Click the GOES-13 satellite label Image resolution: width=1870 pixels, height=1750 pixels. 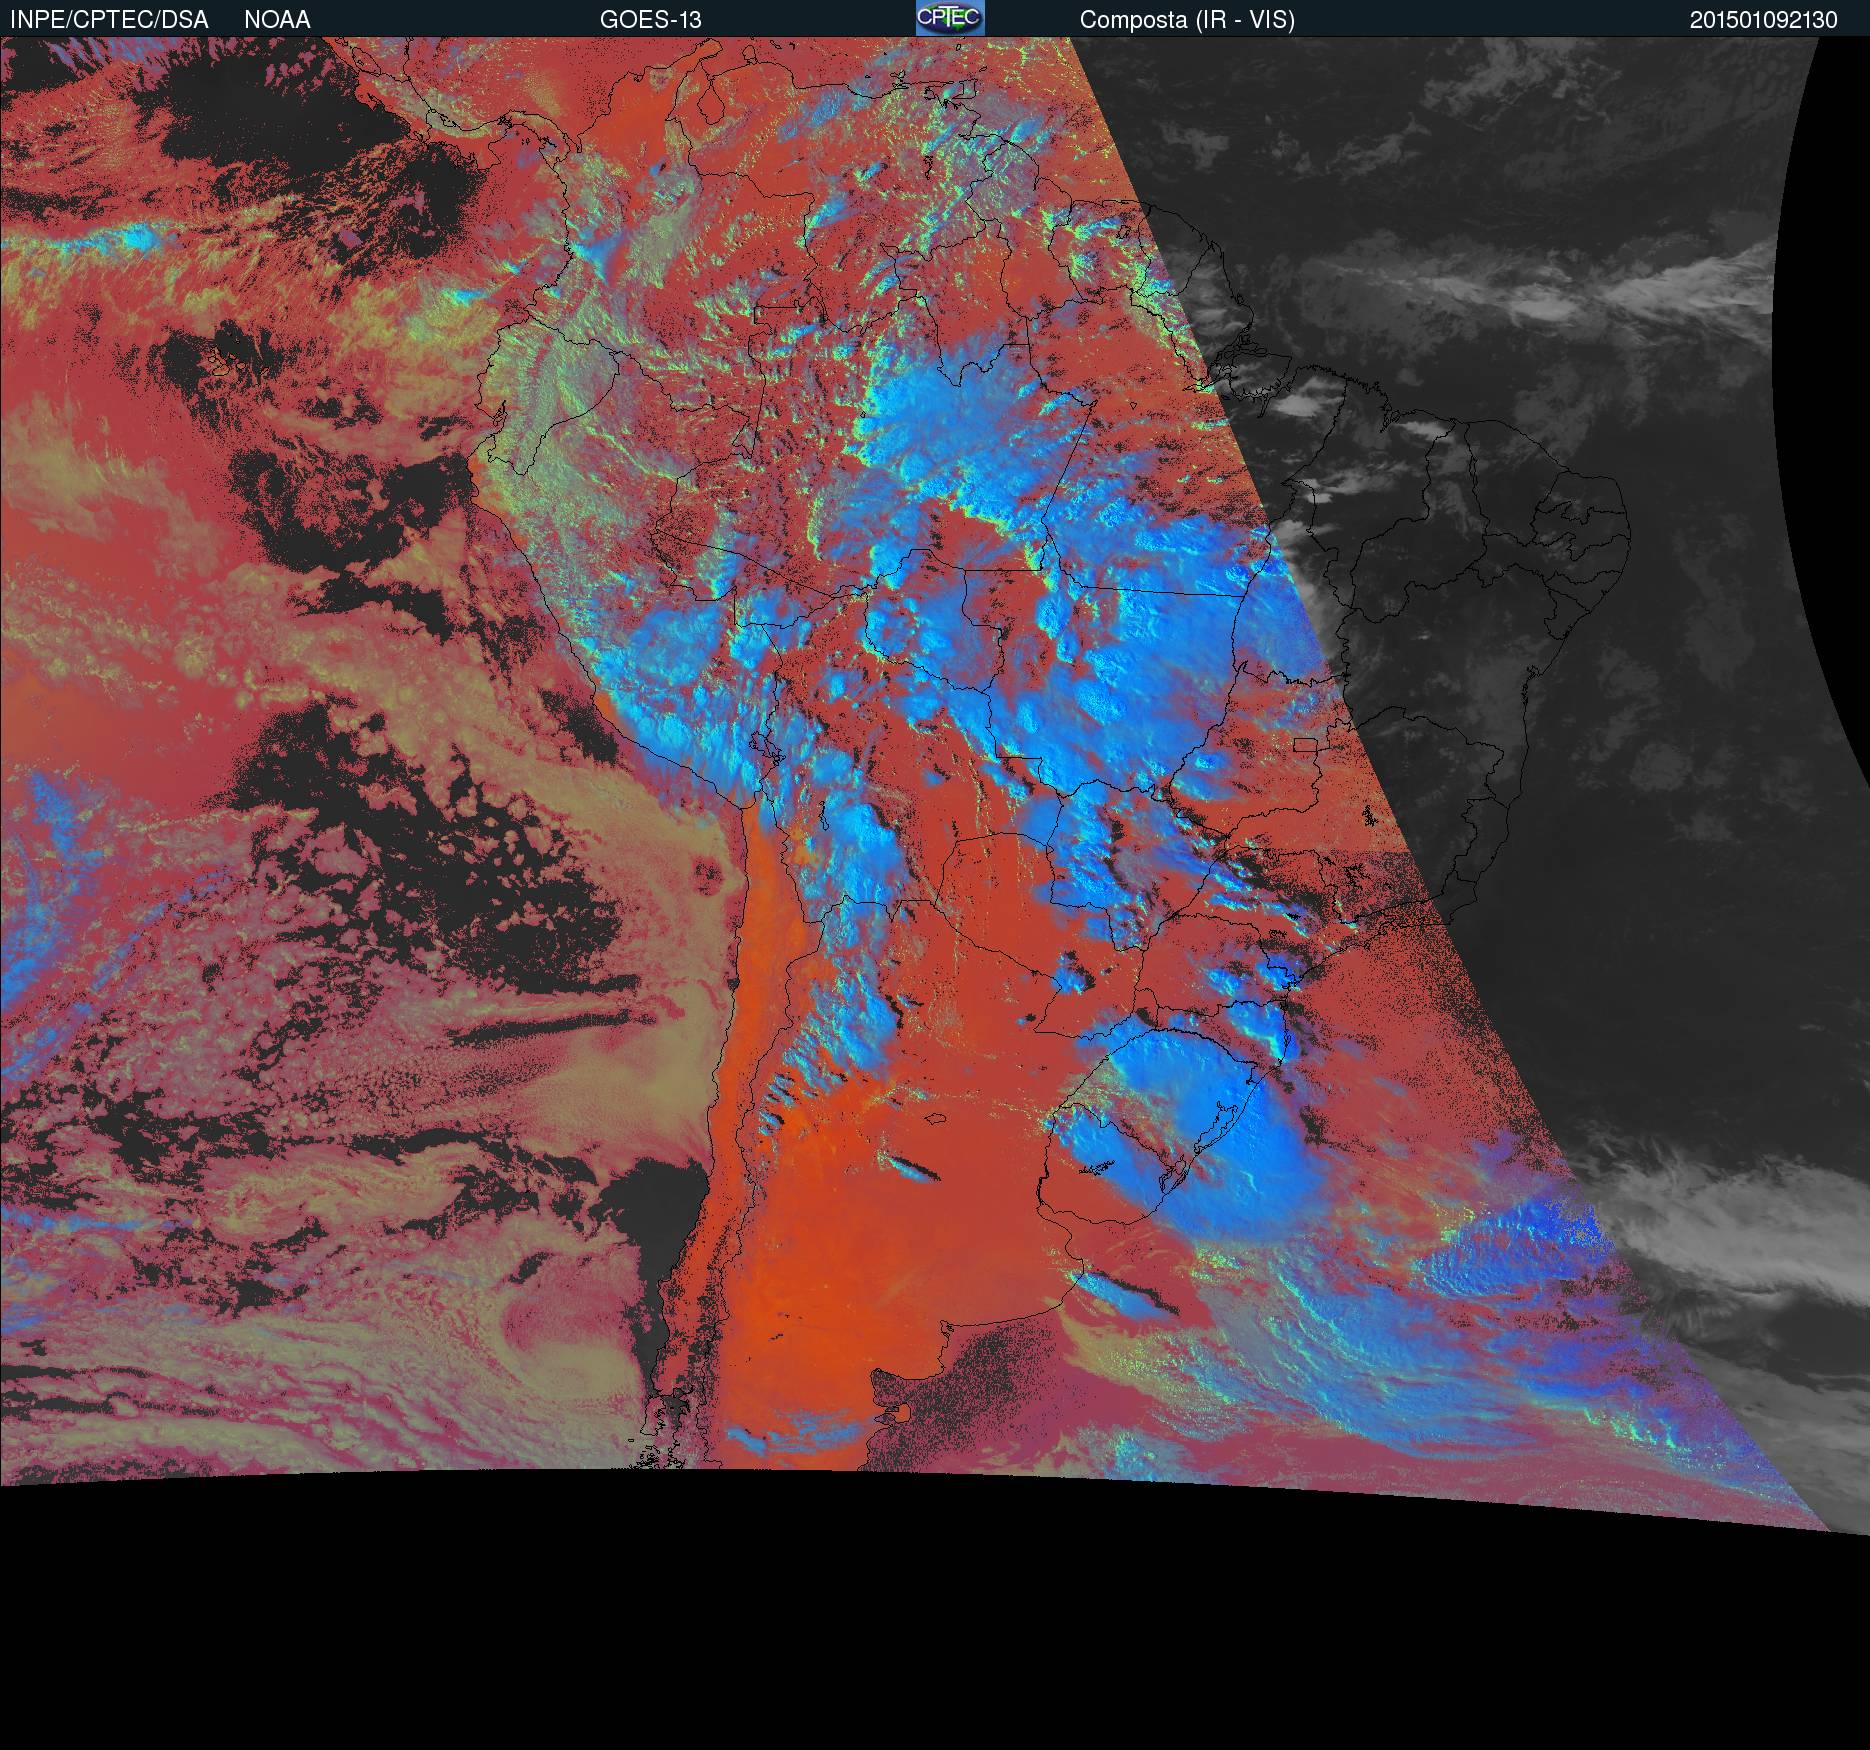650,20
